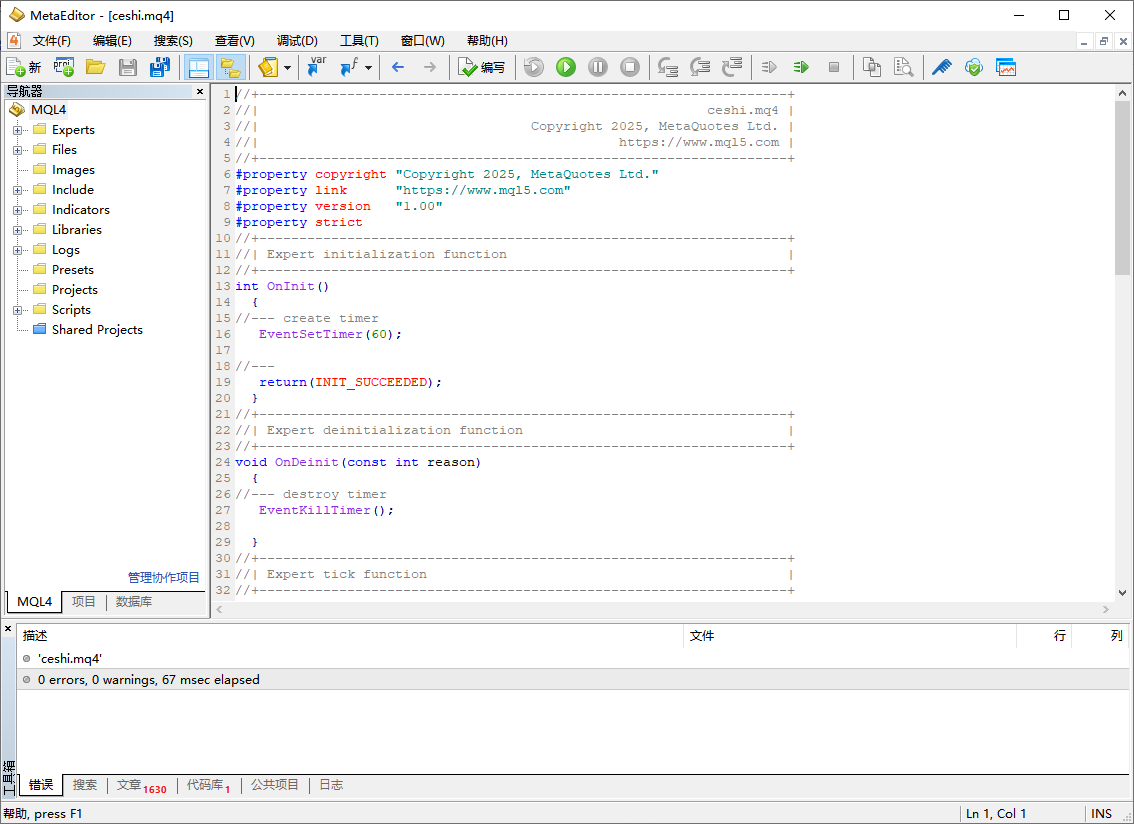Viewport: 1134px width, 824px height.
Task: Open the 搜索(S) menu
Action: (x=173, y=41)
